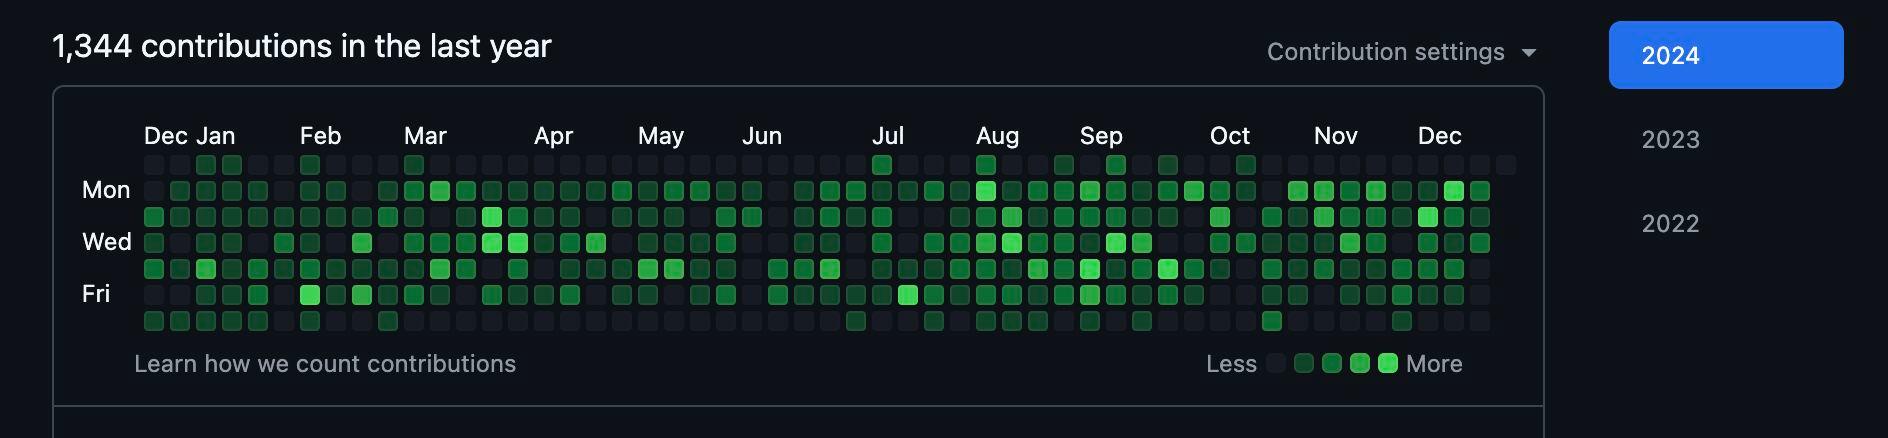Image resolution: width=1888 pixels, height=438 pixels.
Task: Click the Contribution settings caret arrow
Action: [x=1528, y=53]
